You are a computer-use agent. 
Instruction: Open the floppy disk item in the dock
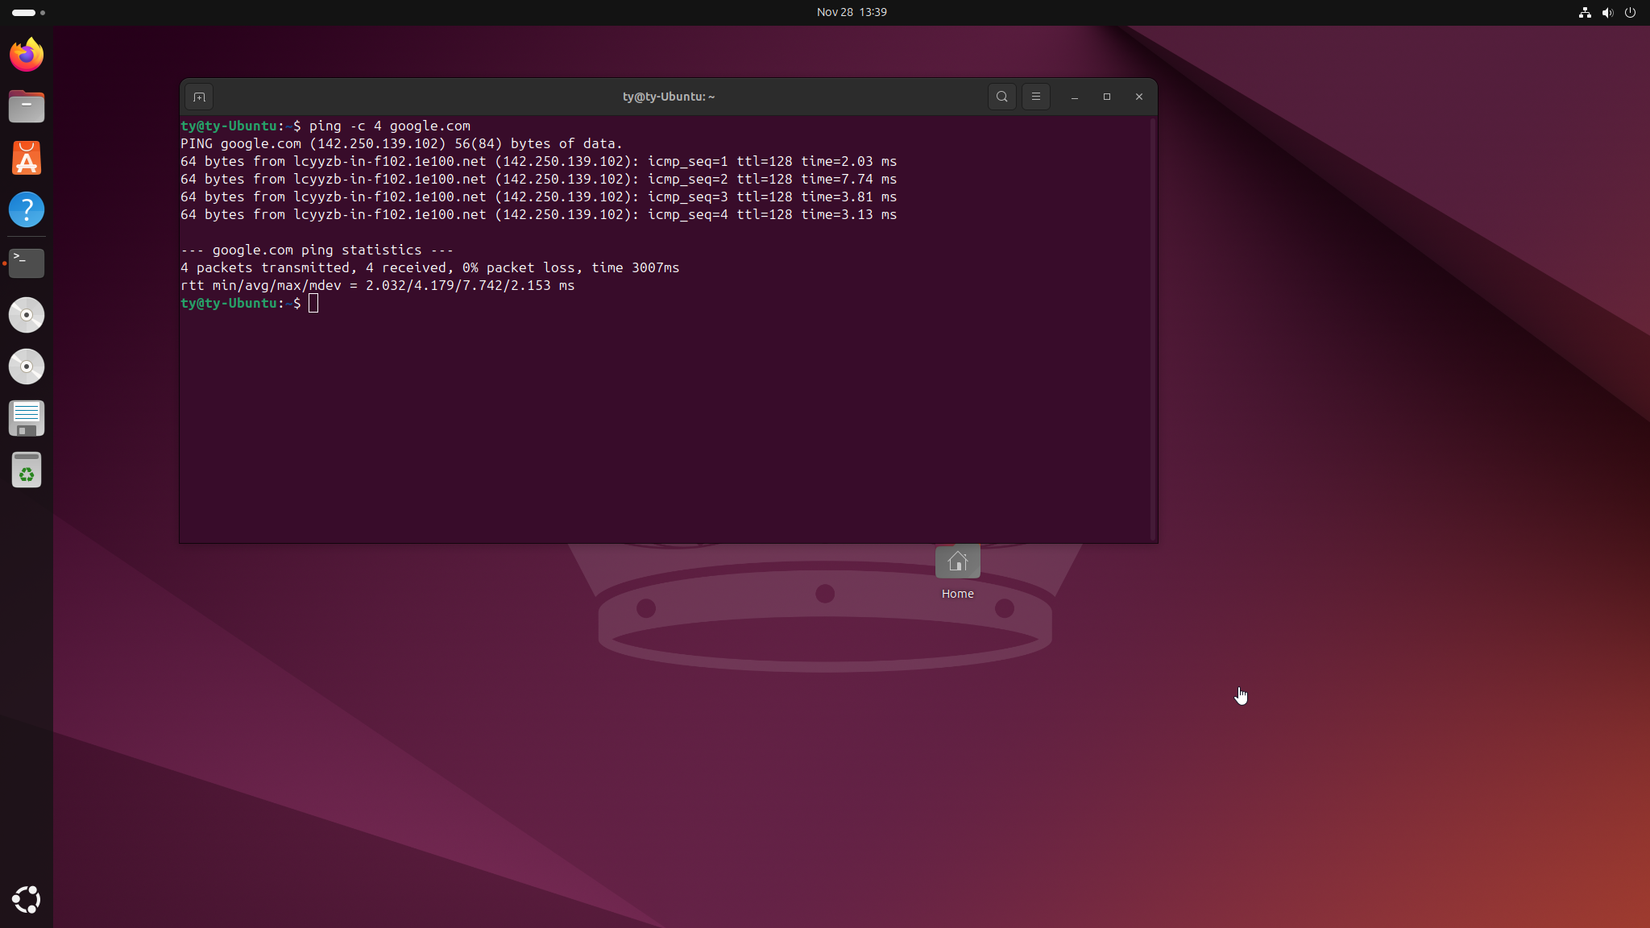pos(26,418)
